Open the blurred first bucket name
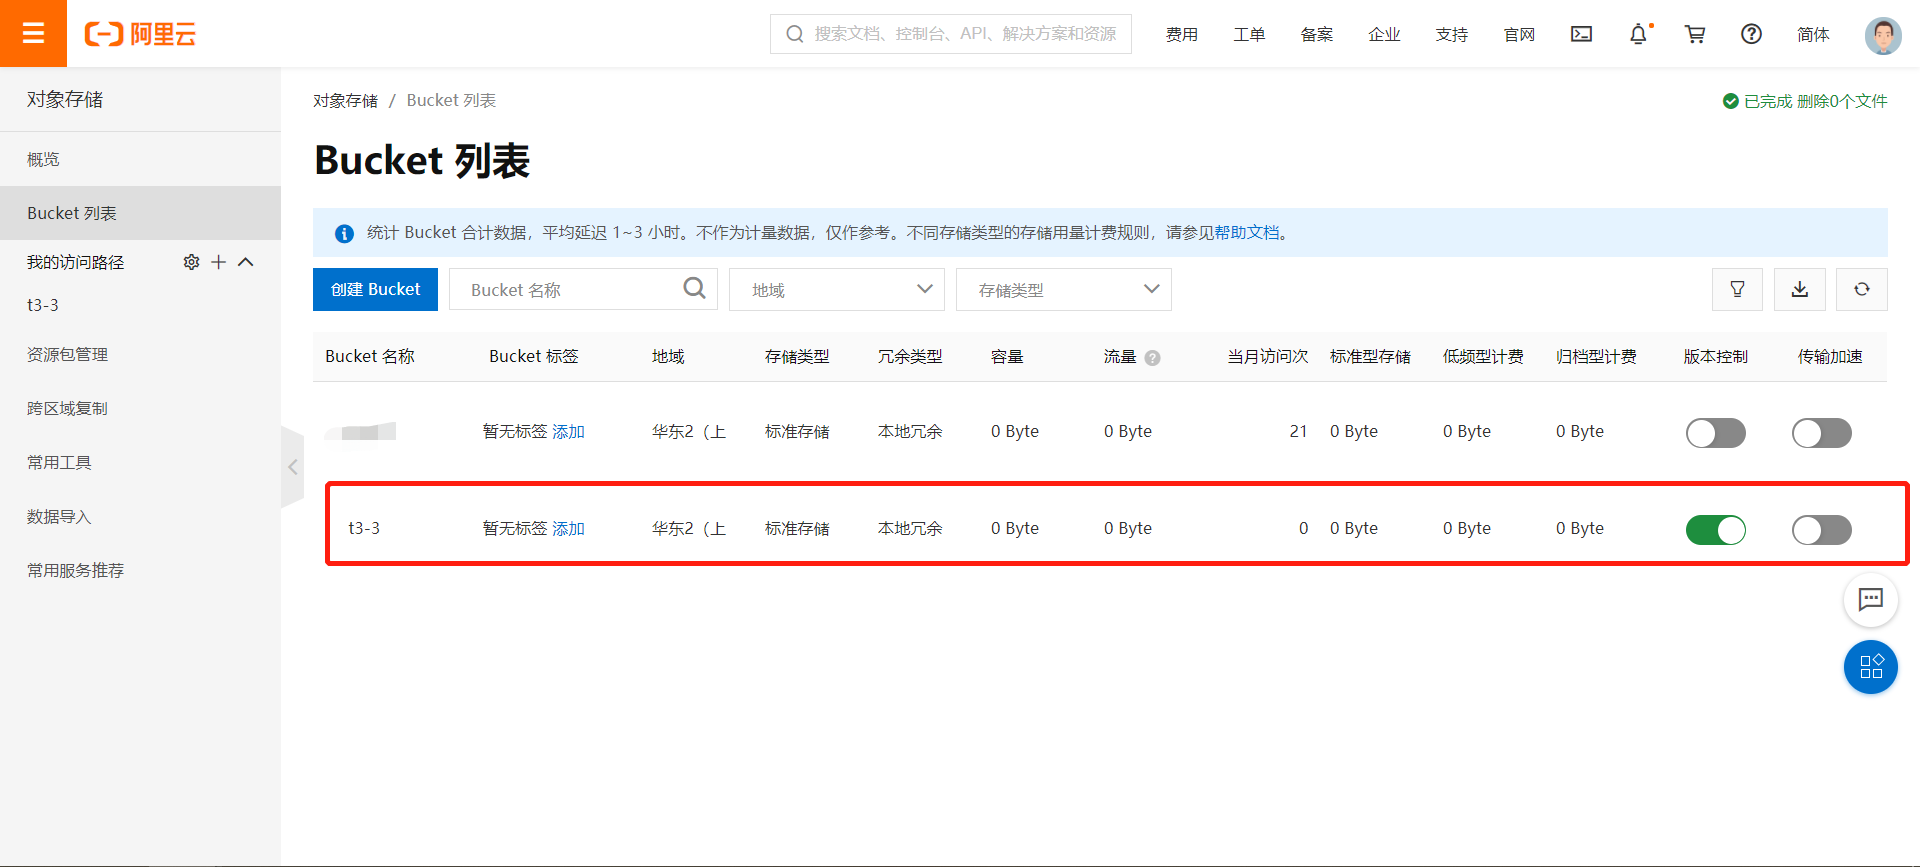The width and height of the screenshot is (1920, 867). coord(361,431)
